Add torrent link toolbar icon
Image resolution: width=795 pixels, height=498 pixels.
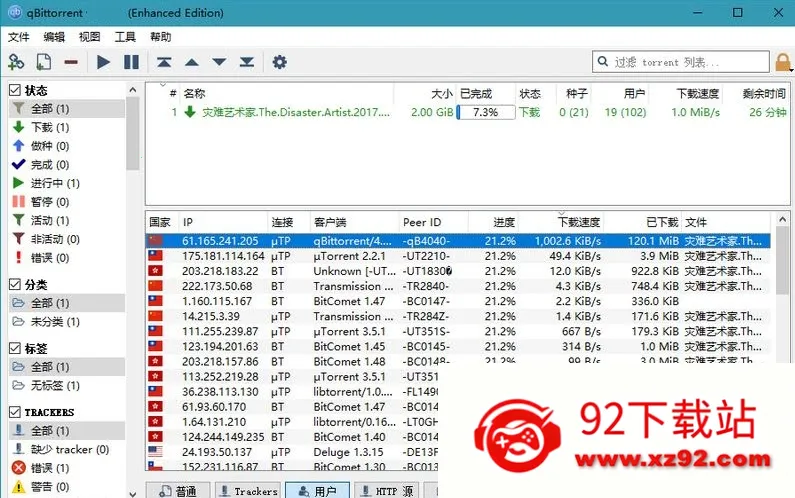coord(16,62)
